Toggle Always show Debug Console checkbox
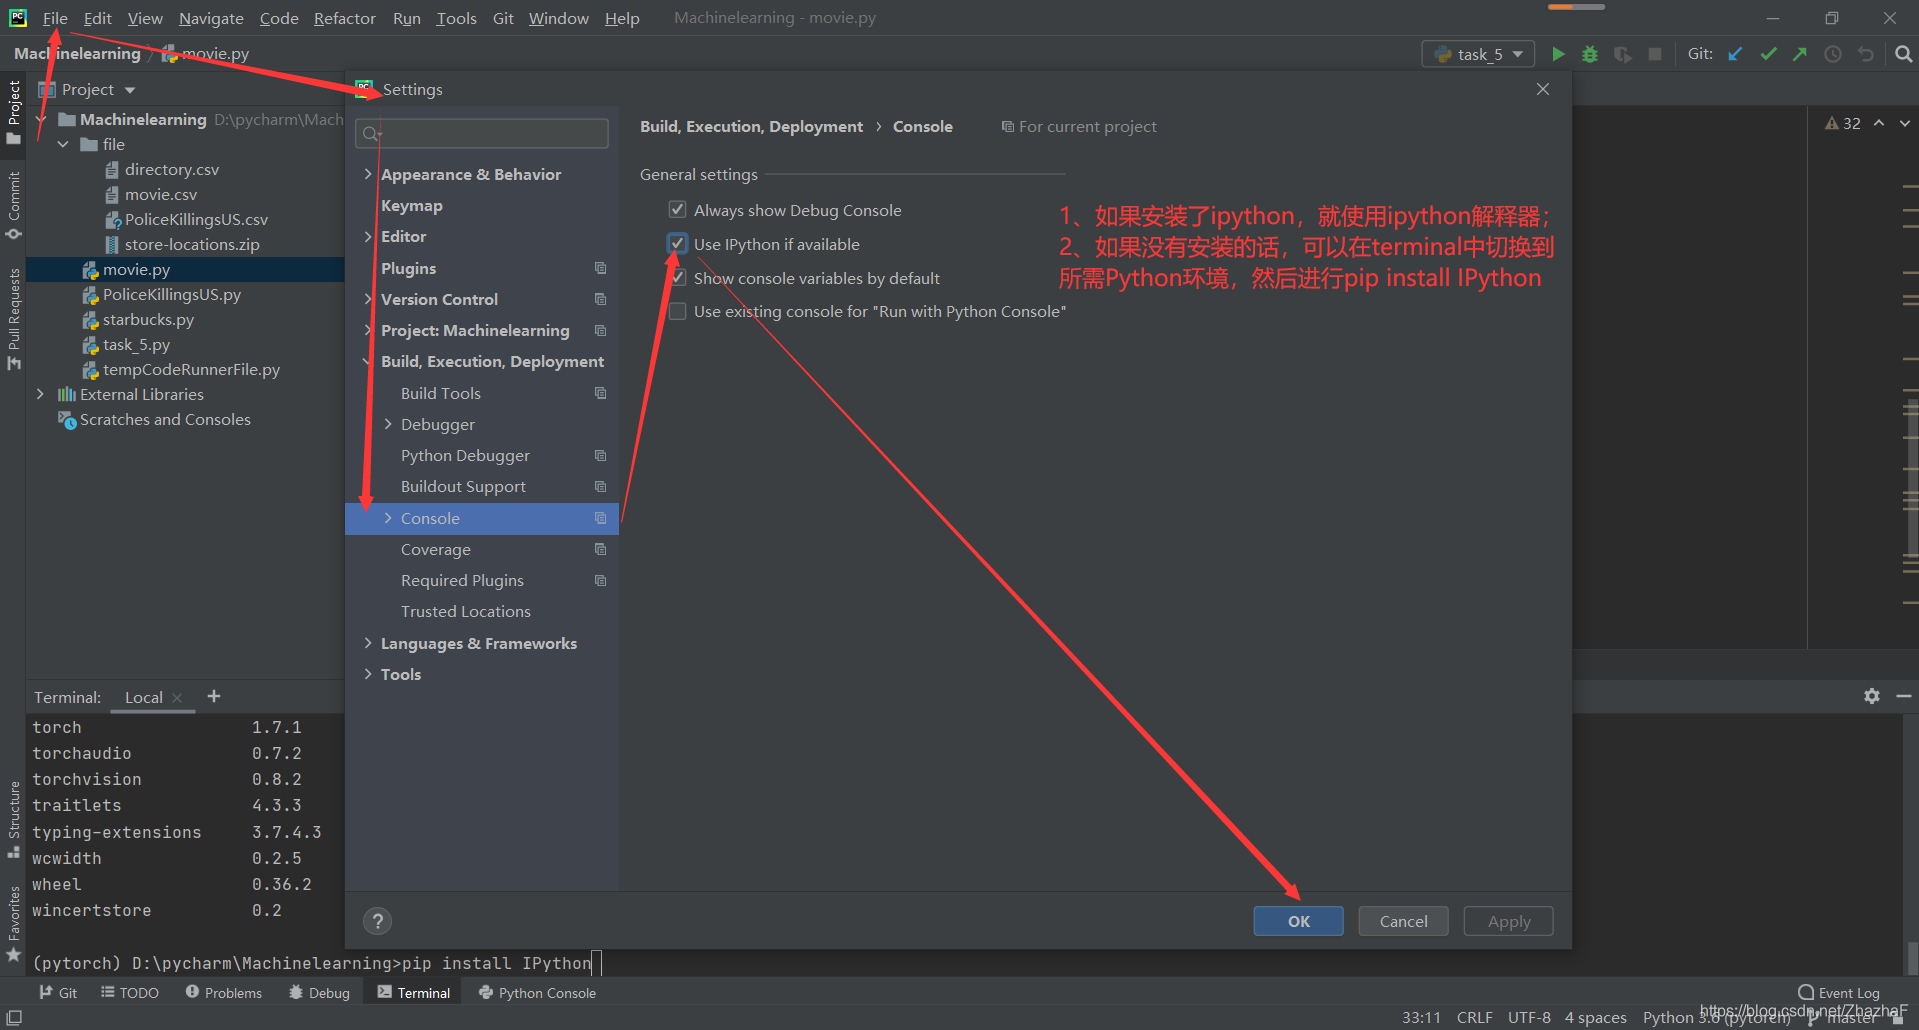The width and height of the screenshot is (1919, 1030). [x=677, y=210]
